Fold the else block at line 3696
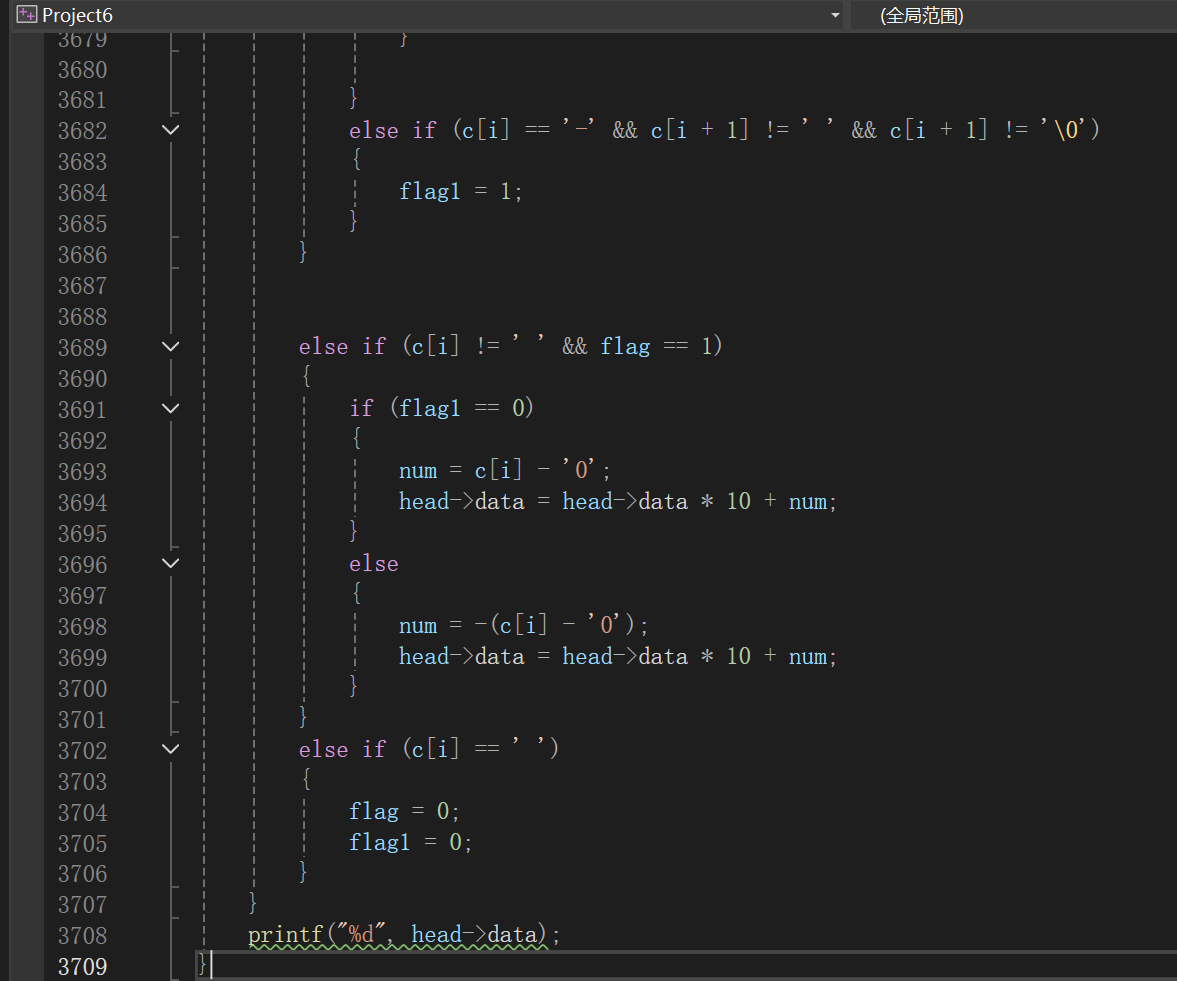This screenshot has width=1177, height=981. pyautogui.click(x=170, y=564)
